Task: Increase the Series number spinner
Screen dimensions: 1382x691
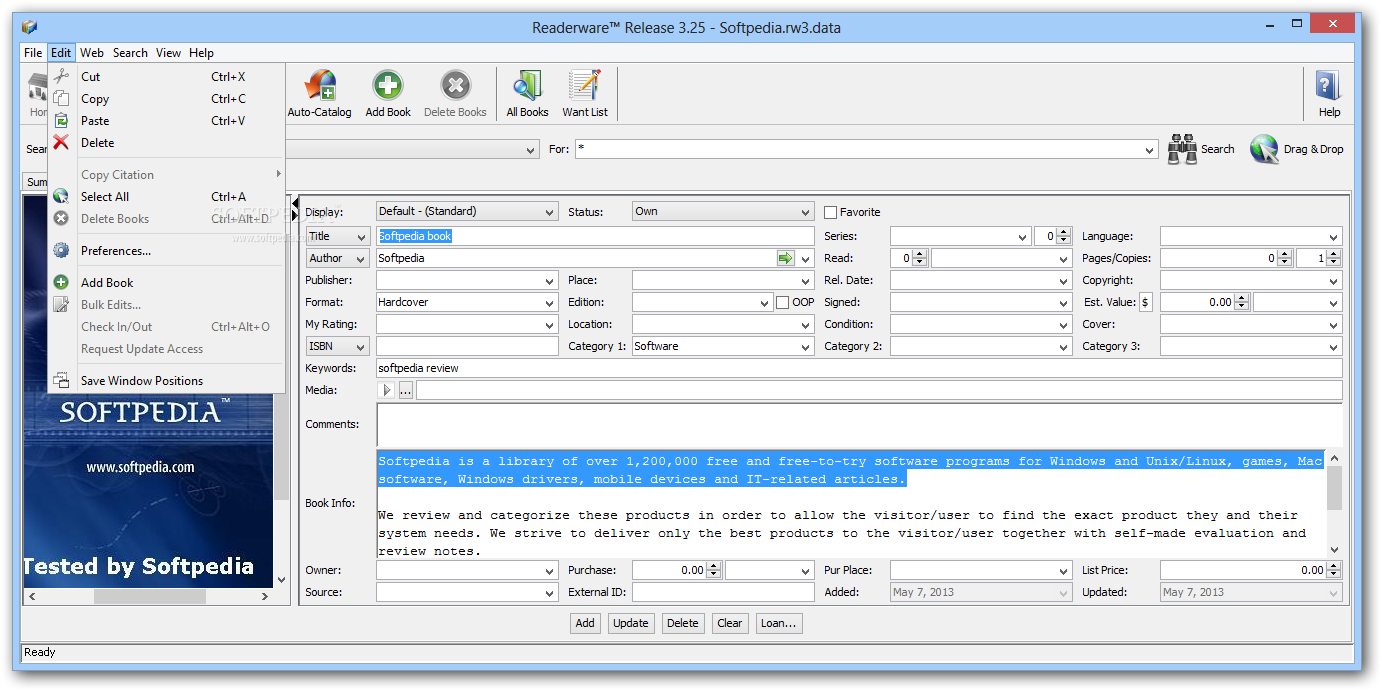Action: tap(1064, 232)
